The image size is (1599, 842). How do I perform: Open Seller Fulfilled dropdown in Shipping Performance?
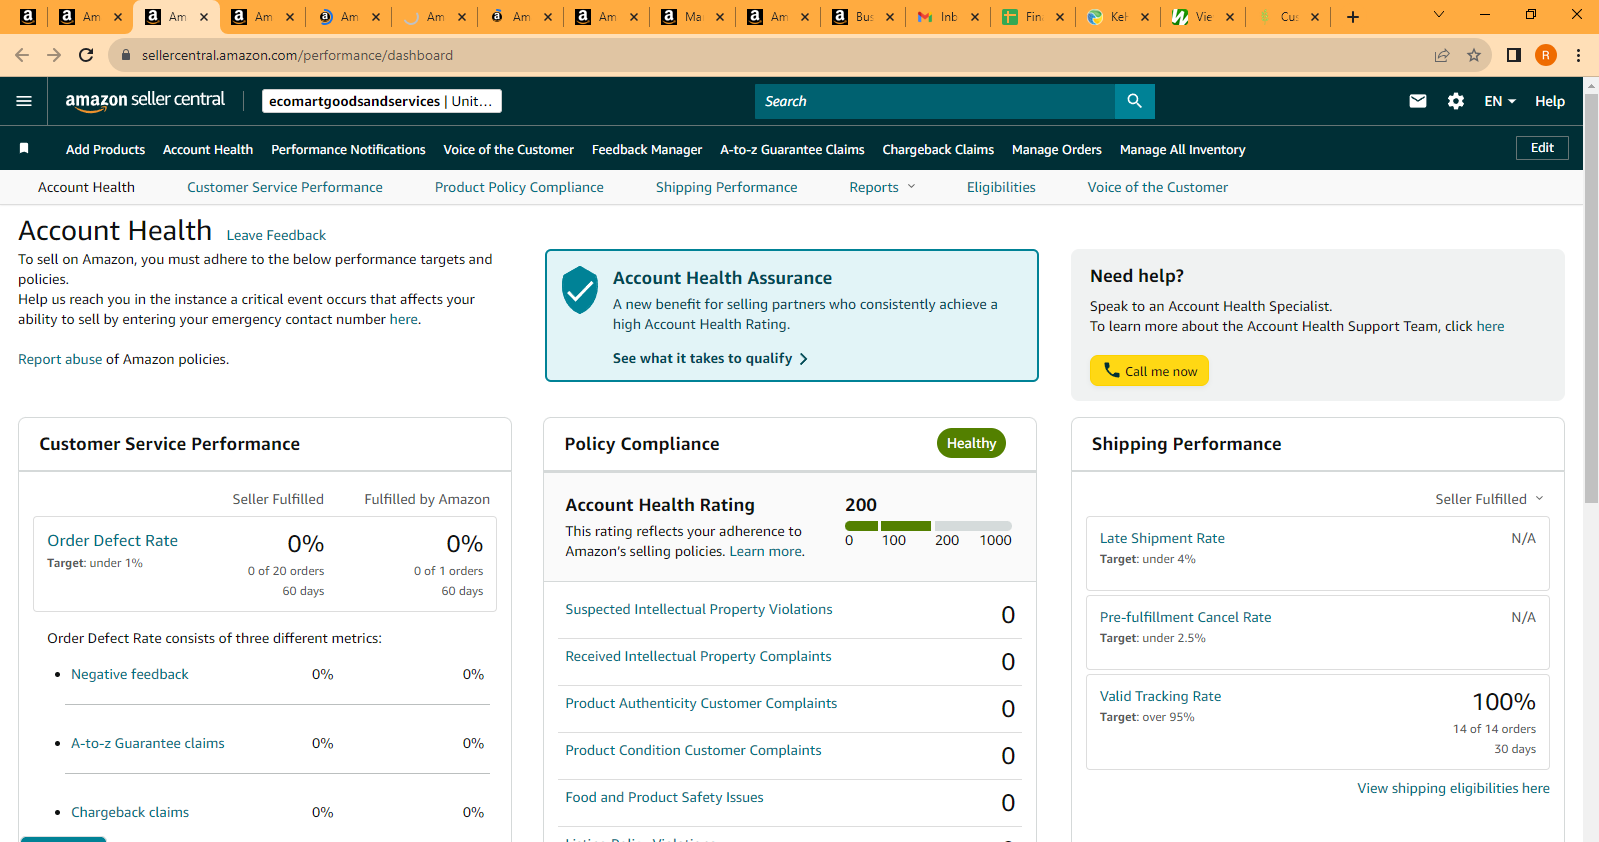point(1489,499)
